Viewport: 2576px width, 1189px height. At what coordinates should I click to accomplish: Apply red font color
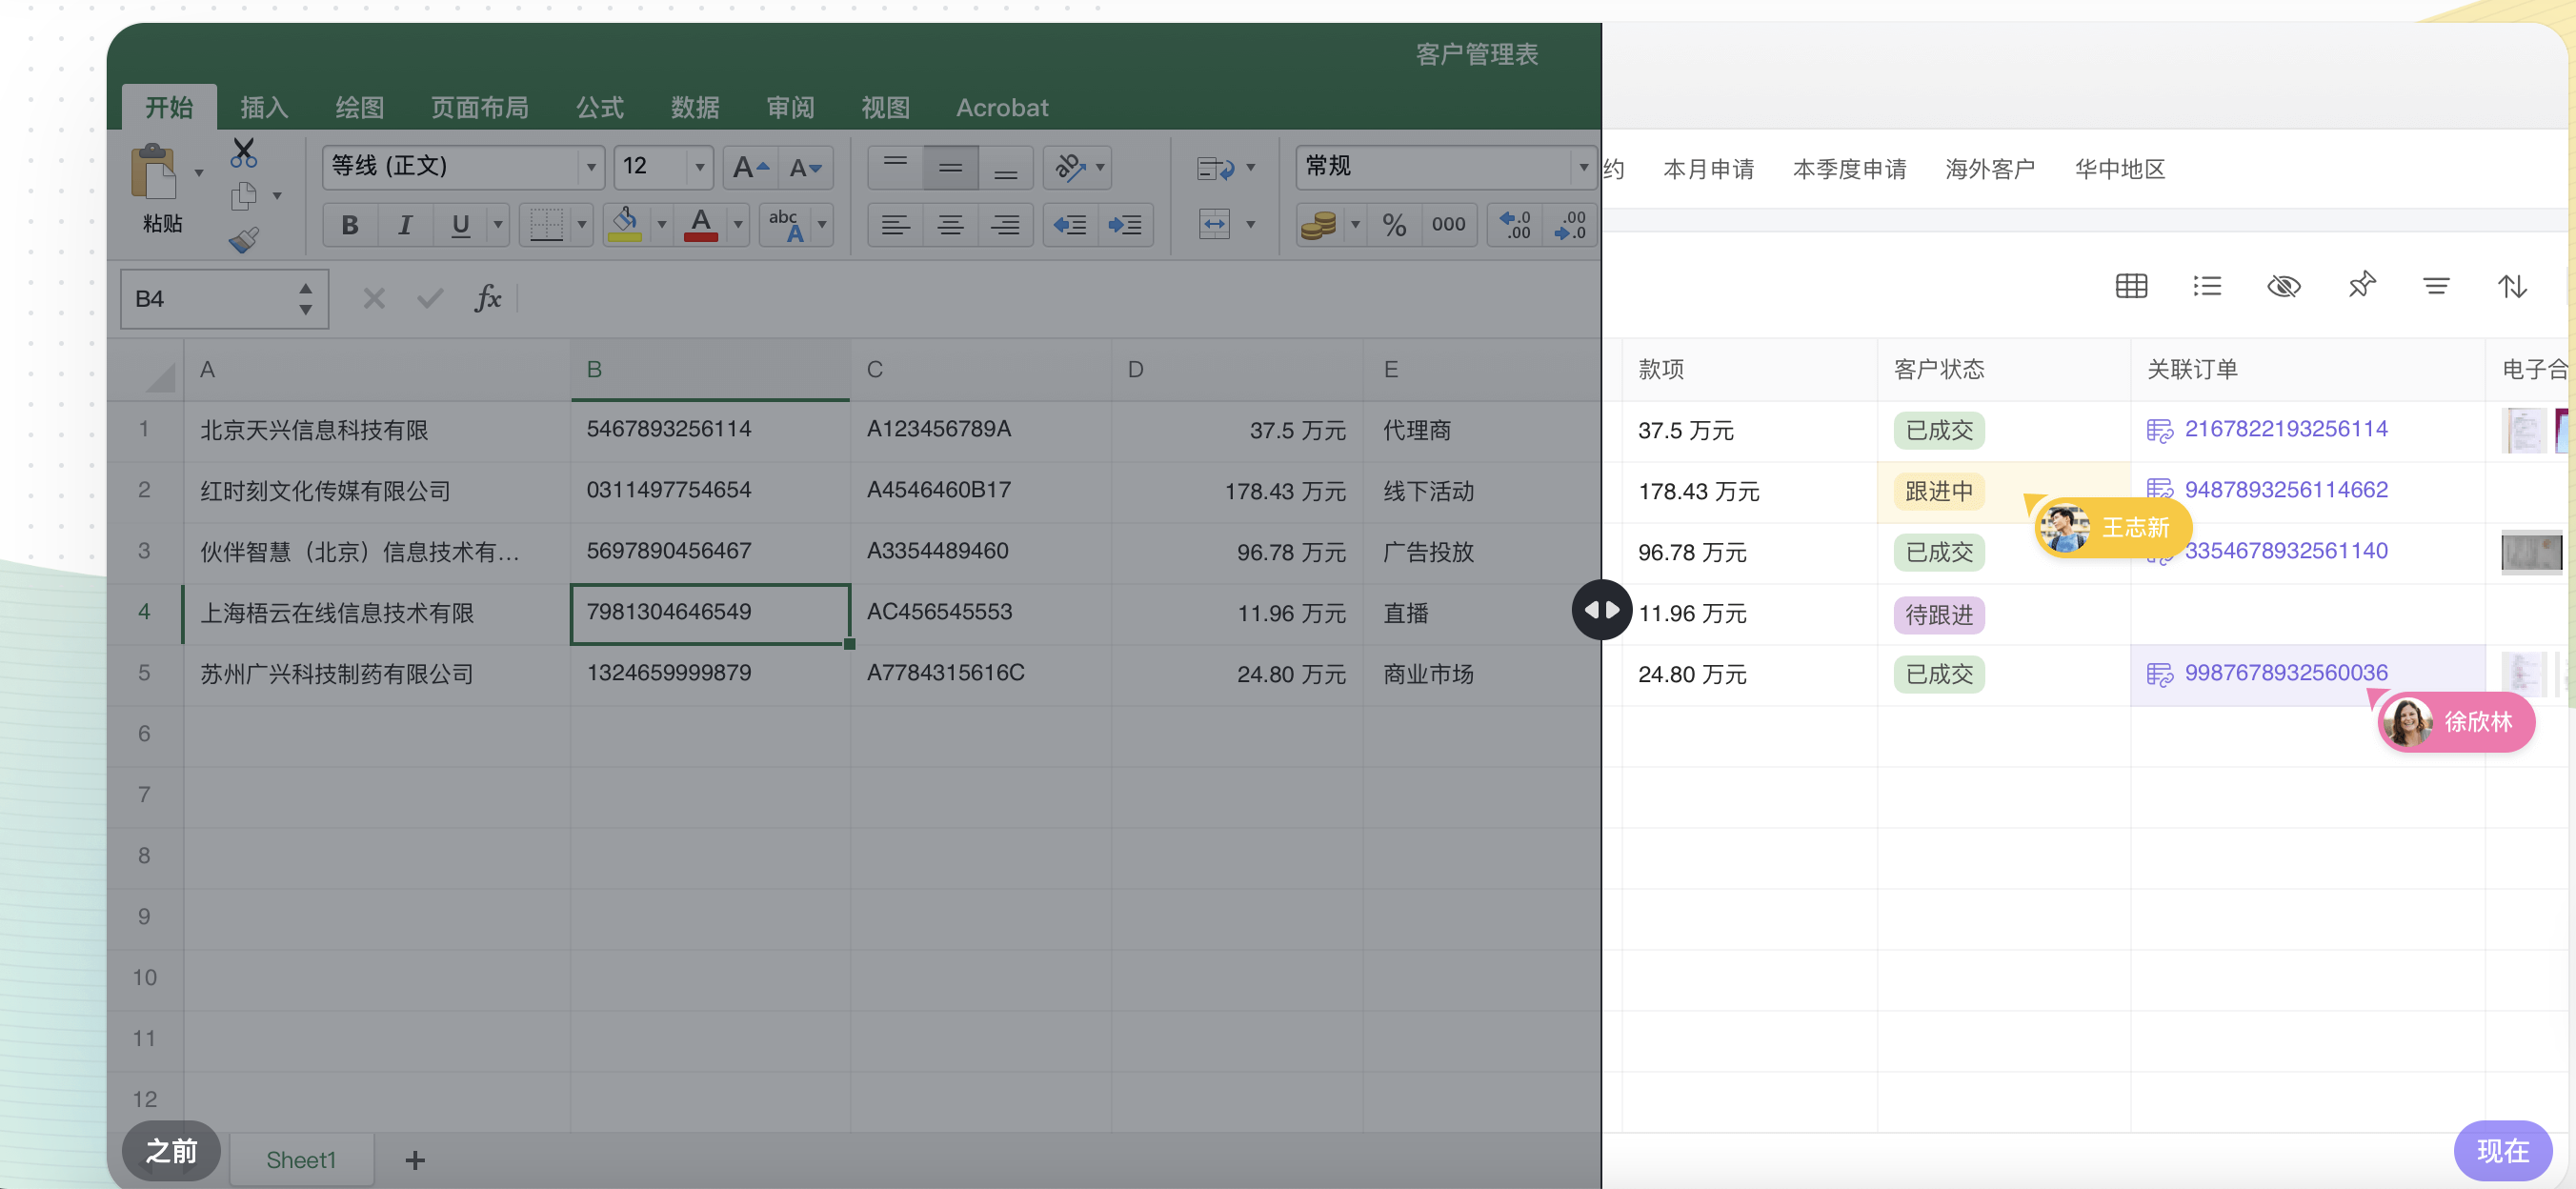[x=701, y=225]
